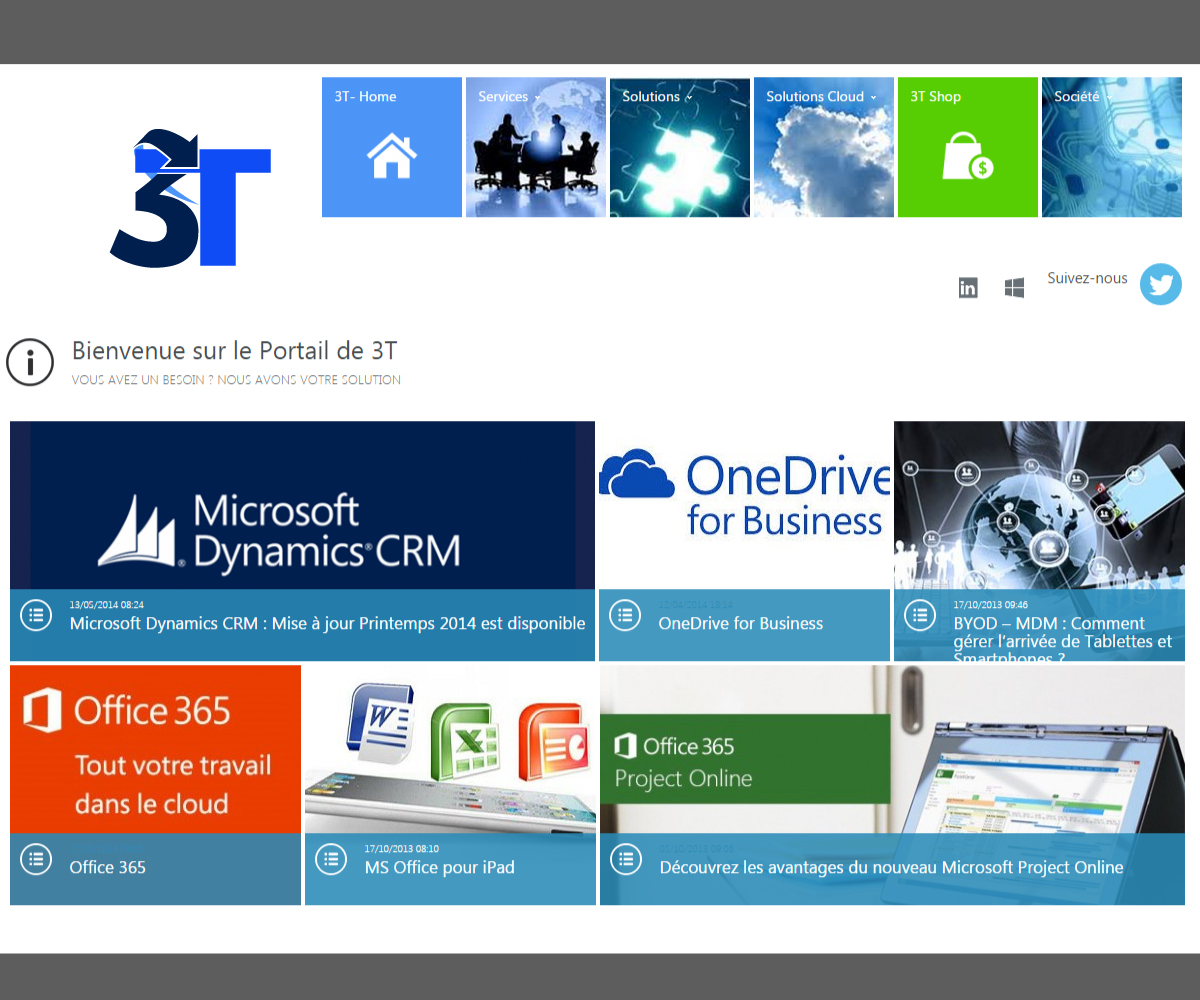Viewport: 1200px width, 1000px height.
Task: Click the Twitter bird icon
Action: click(1161, 284)
